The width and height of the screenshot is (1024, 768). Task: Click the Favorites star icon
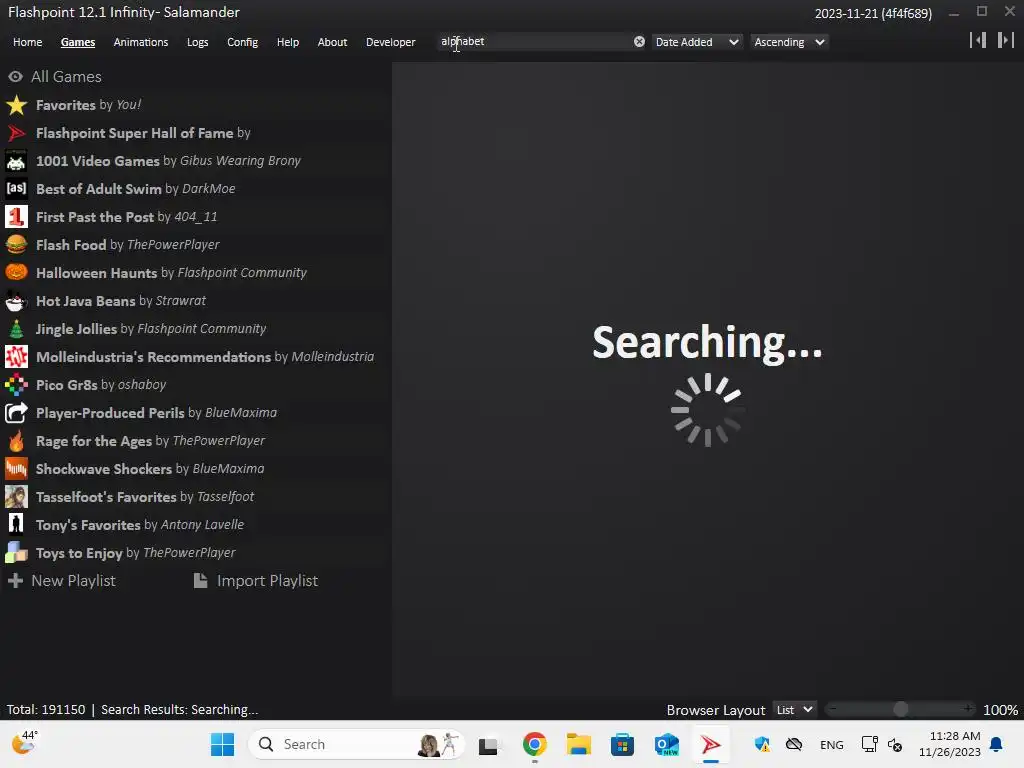click(x=16, y=105)
